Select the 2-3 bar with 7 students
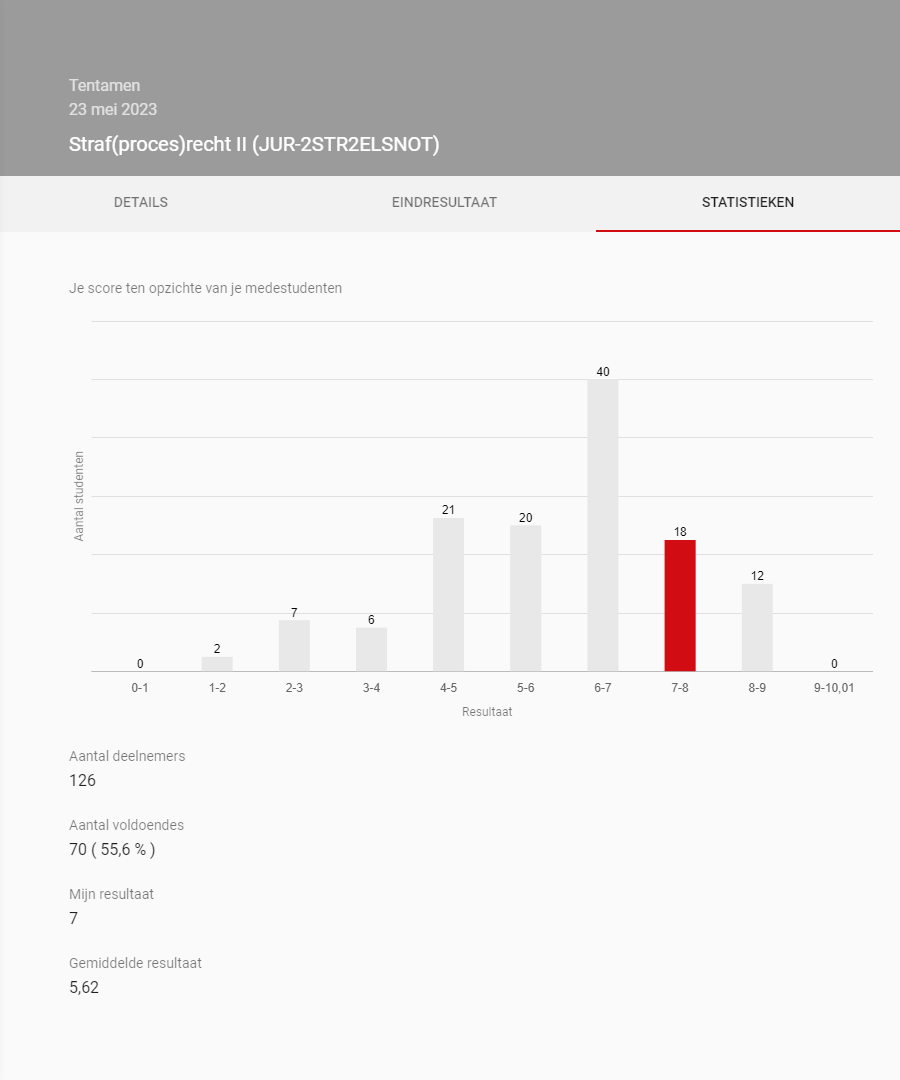 point(294,646)
